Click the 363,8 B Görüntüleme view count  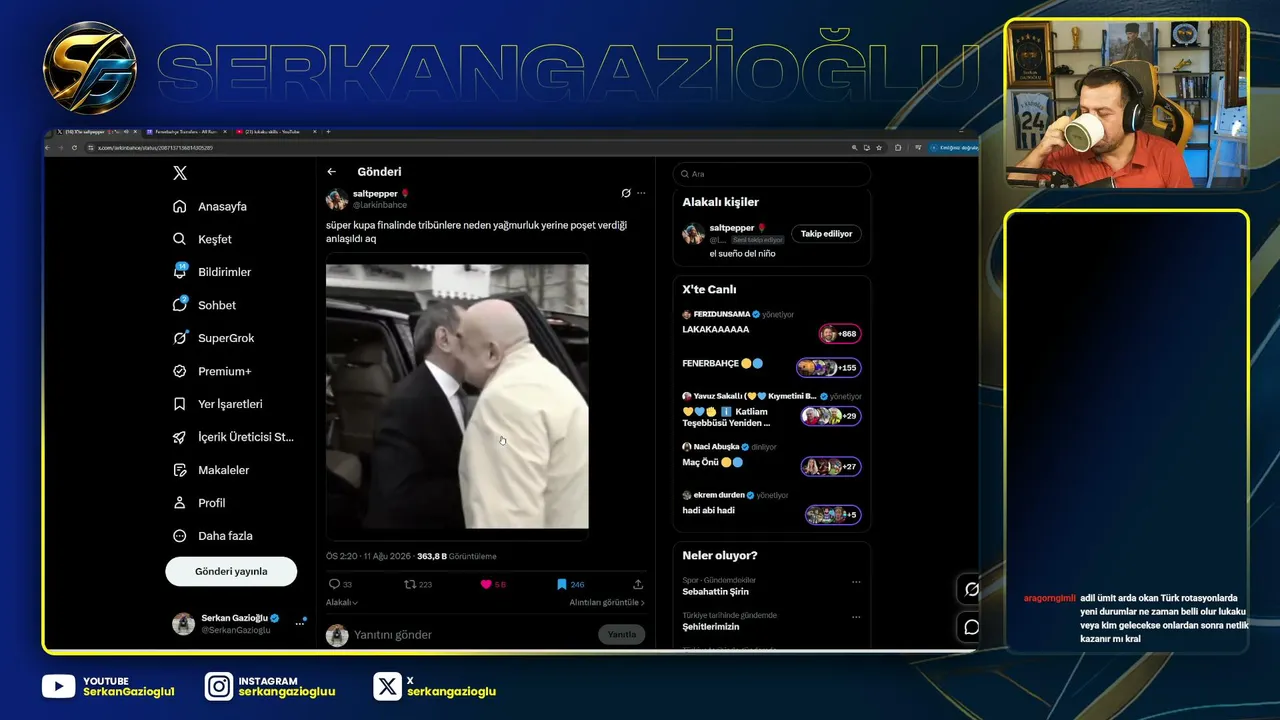coord(457,556)
